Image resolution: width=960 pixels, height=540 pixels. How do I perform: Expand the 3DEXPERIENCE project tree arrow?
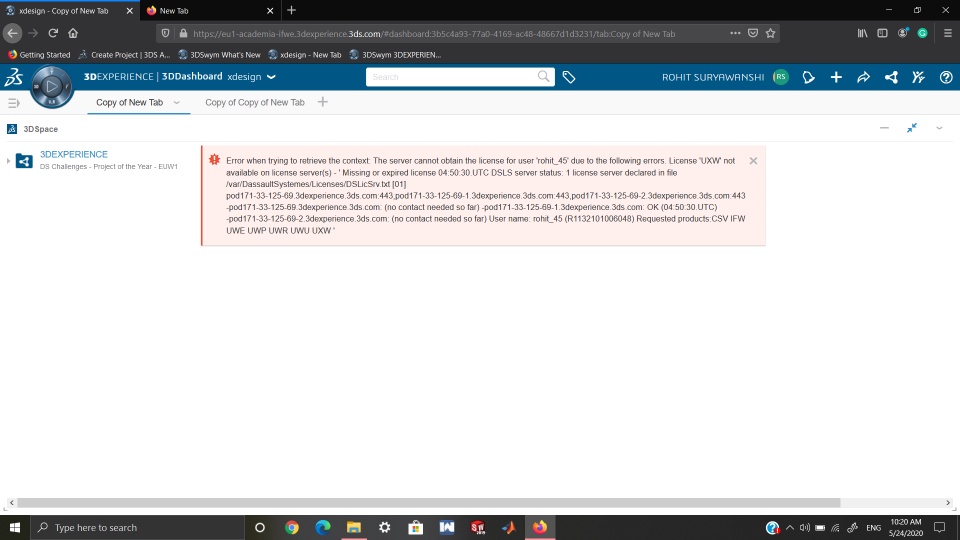coord(8,161)
